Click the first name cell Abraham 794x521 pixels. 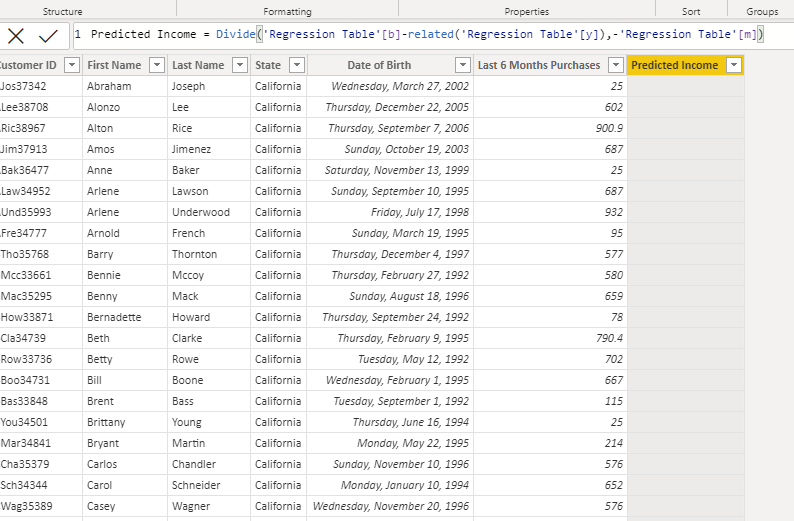[x=109, y=86]
